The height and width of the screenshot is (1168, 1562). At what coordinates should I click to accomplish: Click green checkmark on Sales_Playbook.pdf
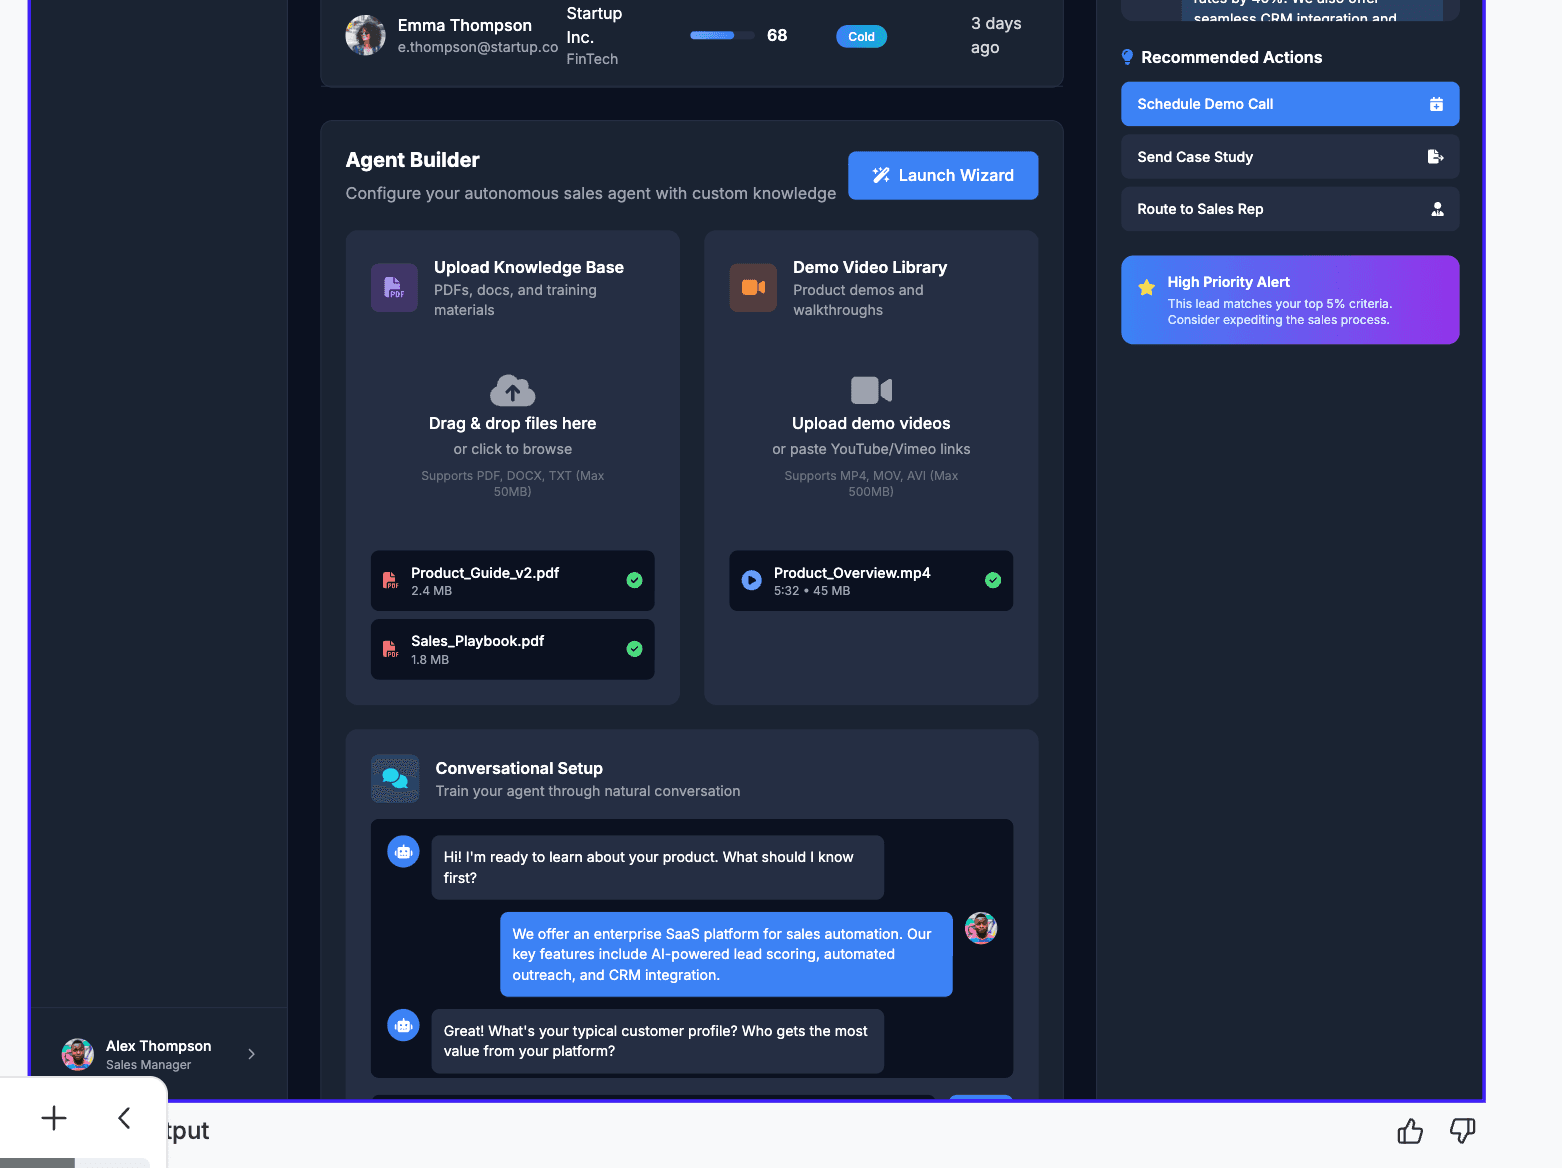[634, 649]
